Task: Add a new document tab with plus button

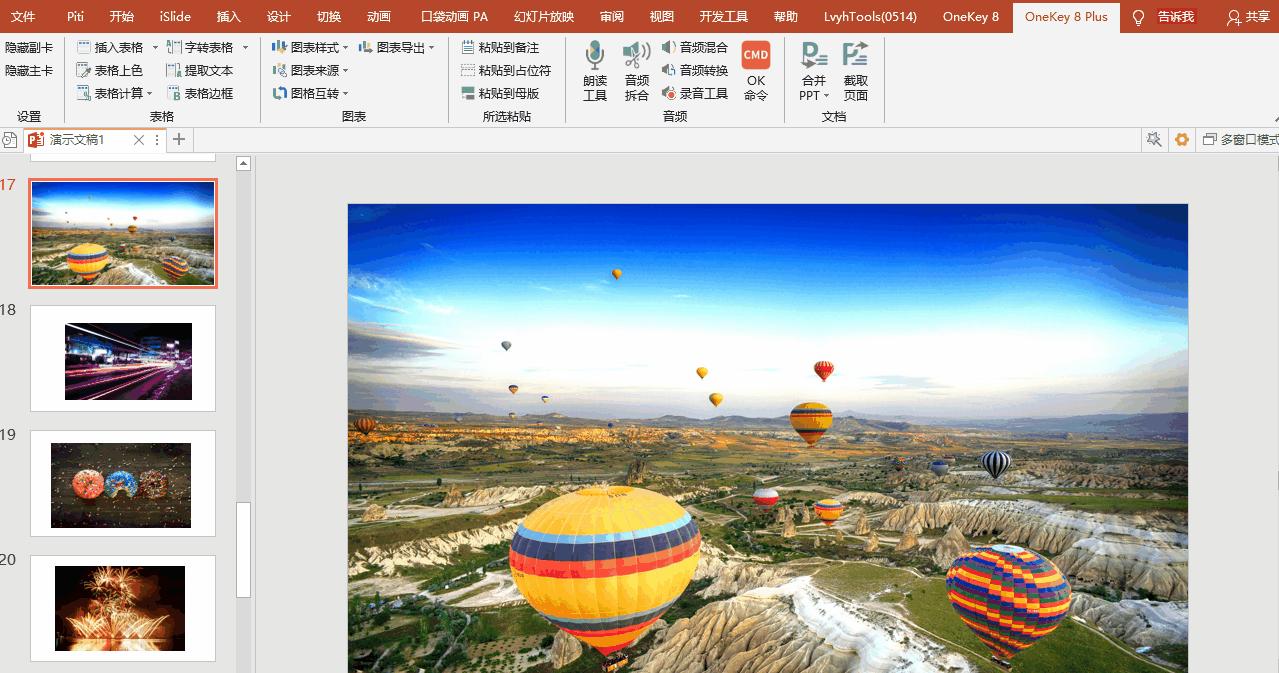Action: click(179, 140)
